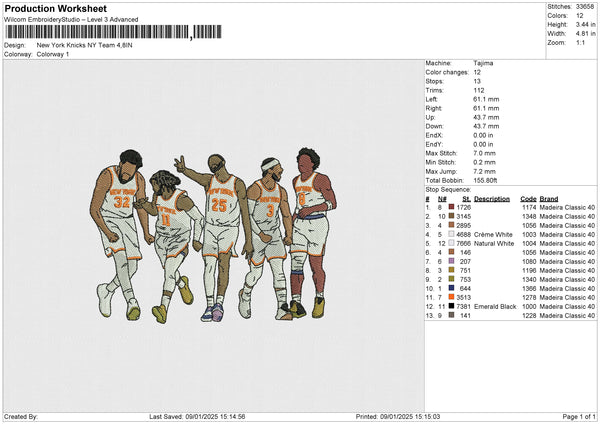Viewport: 600px width, 424px height.
Task: Select the Crème White color swatch
Action: [x=452, y=234]
